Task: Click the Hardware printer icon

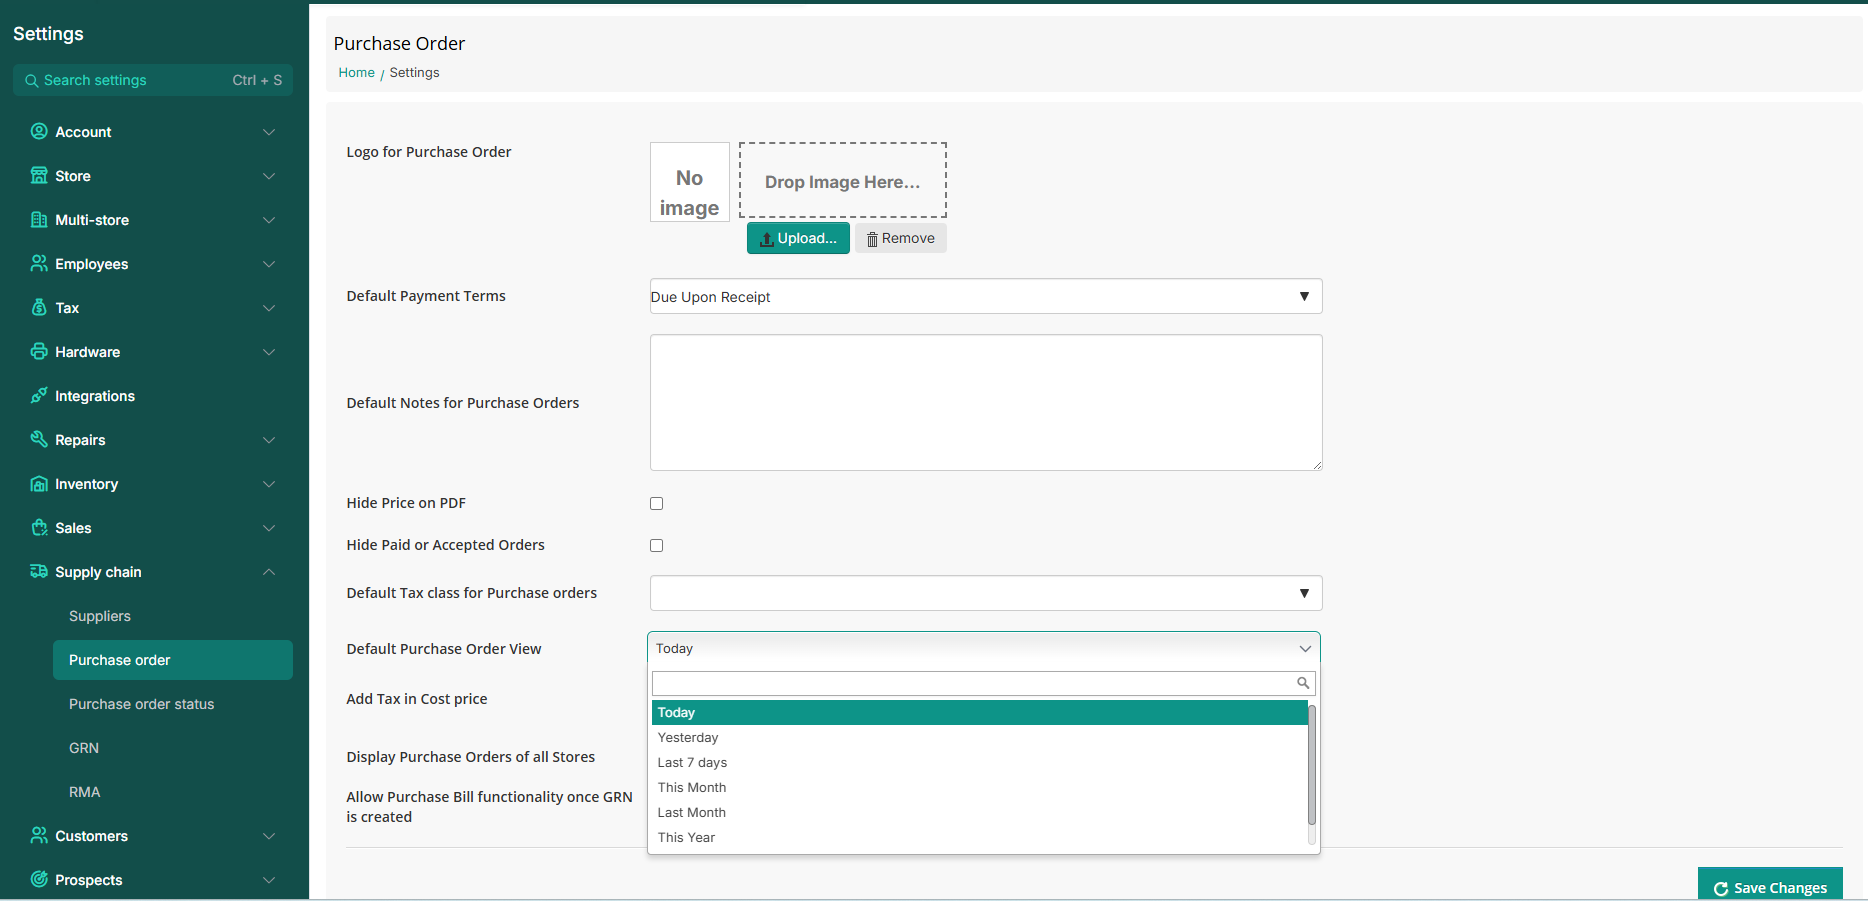Action: tap(39, 352)
